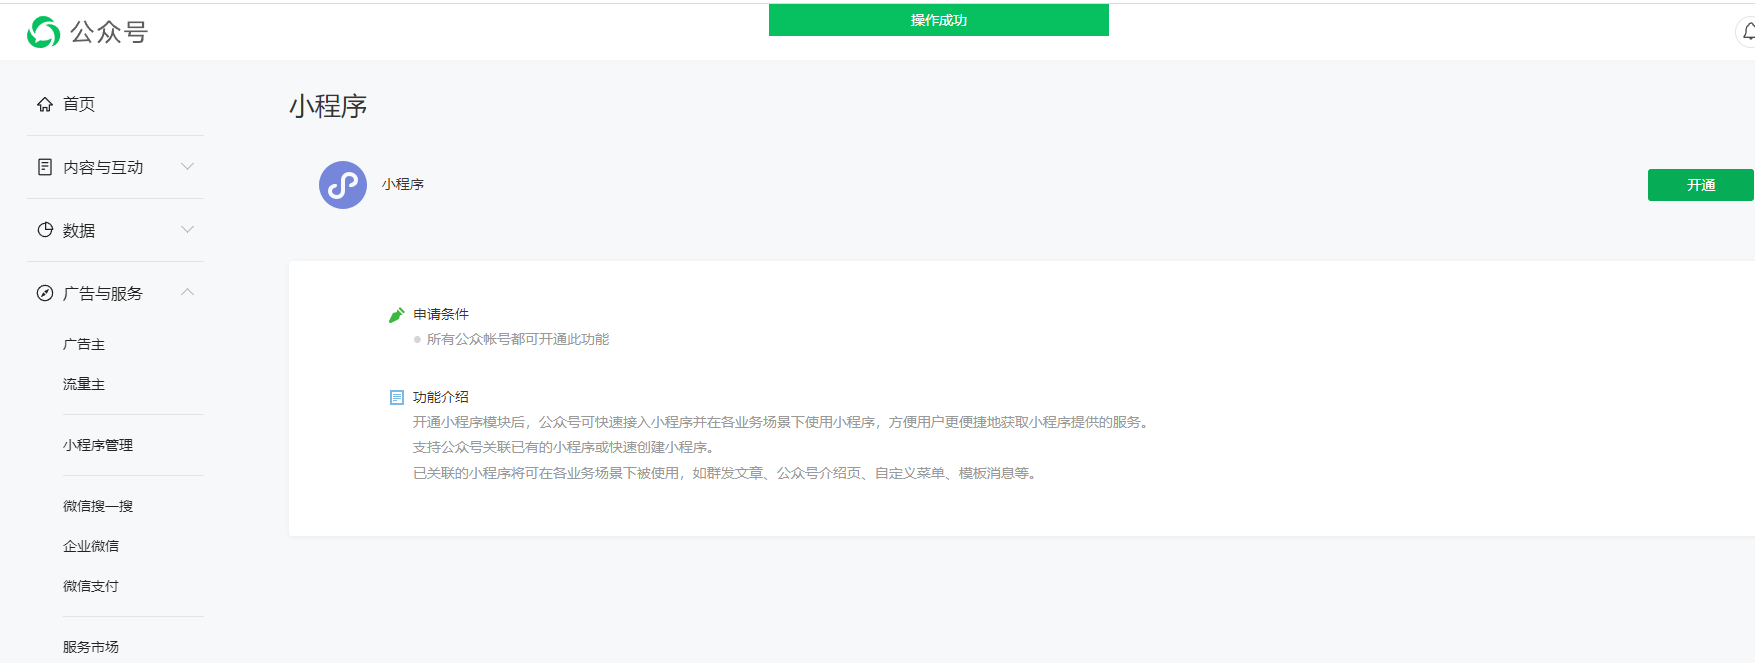Viewport: 1755px width, 663px height.
Task: Click the green 开通 button
Action: (1700, 185)
